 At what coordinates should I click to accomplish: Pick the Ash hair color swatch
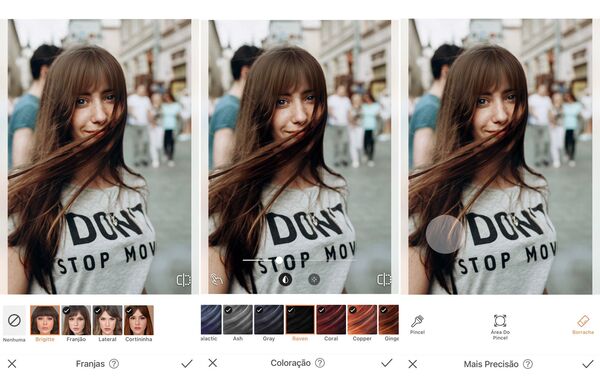238,320
